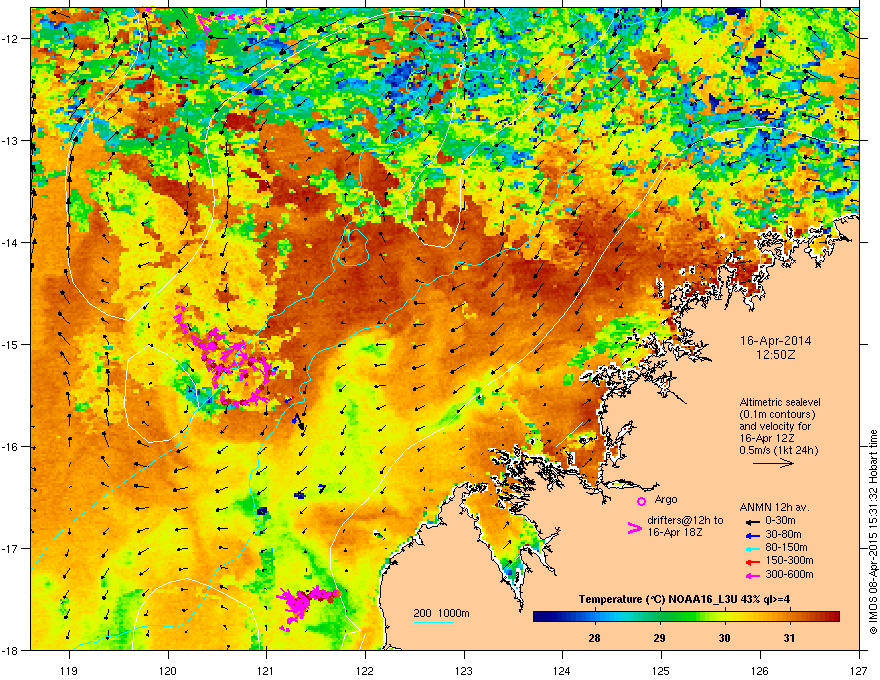Click the magenta Argo circle legend symbol
The height and width of the screenshot is (680, 880).
[x=641, y=502]
